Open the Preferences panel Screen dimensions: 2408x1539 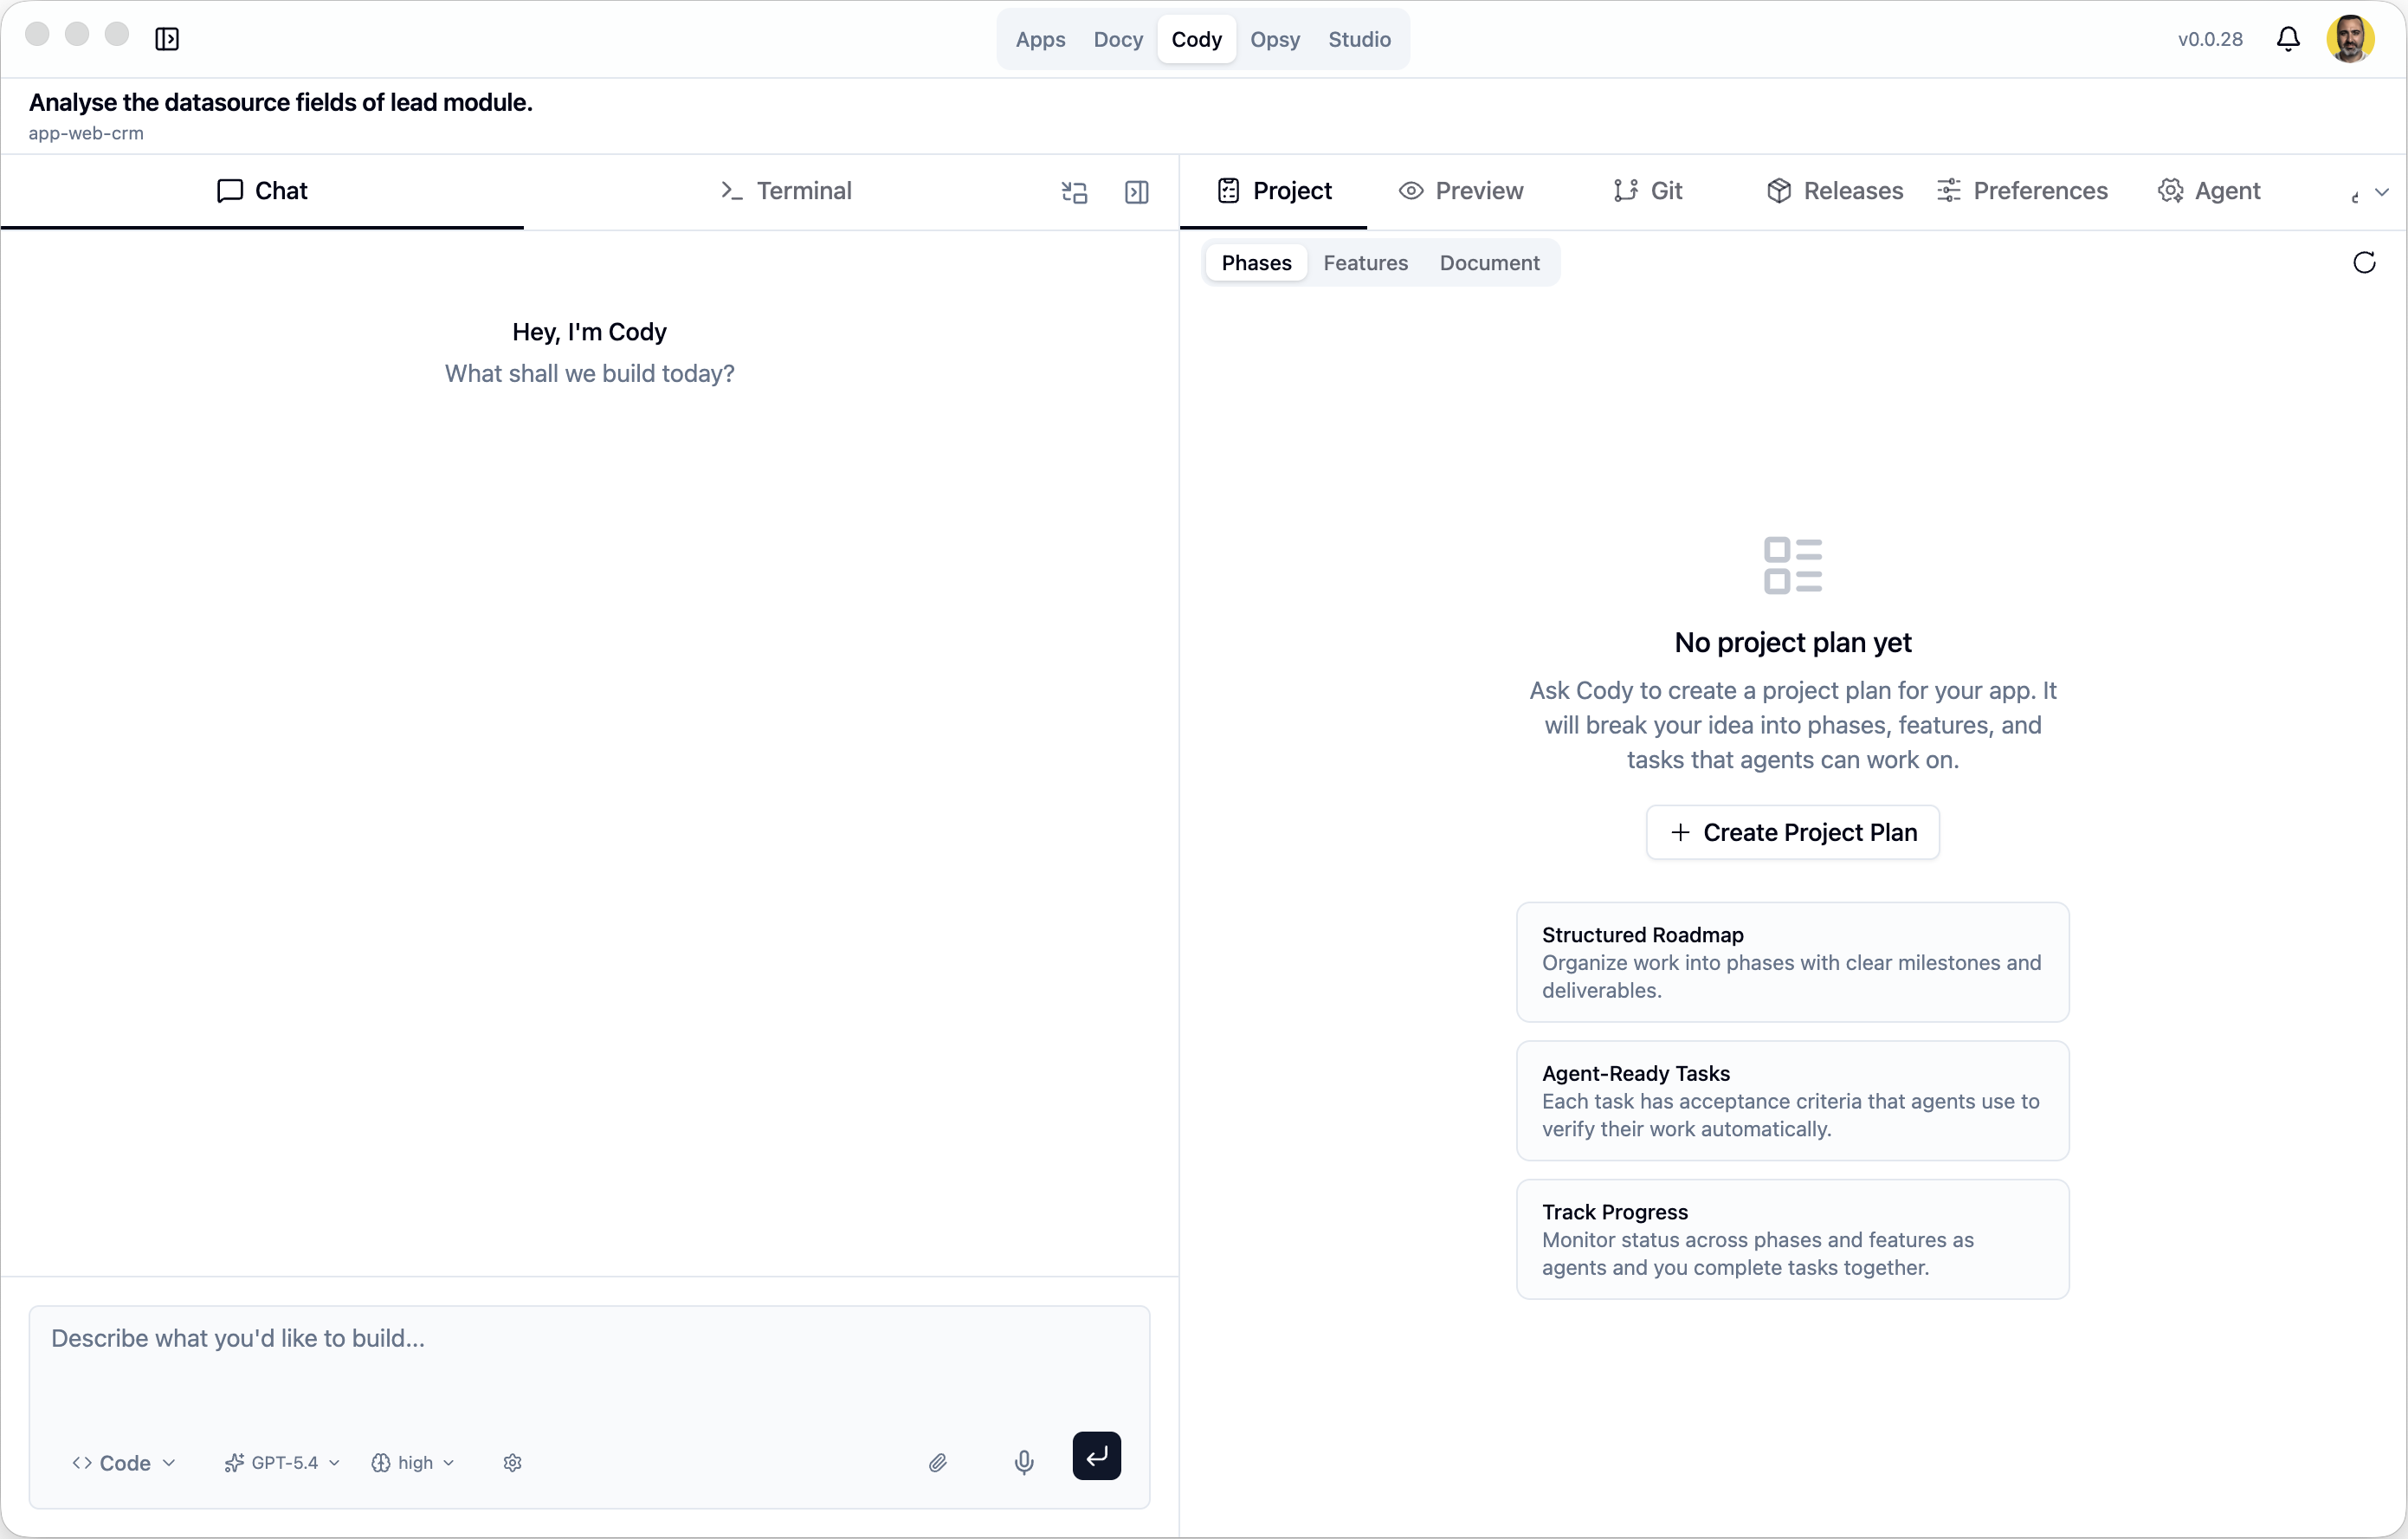2022,190
